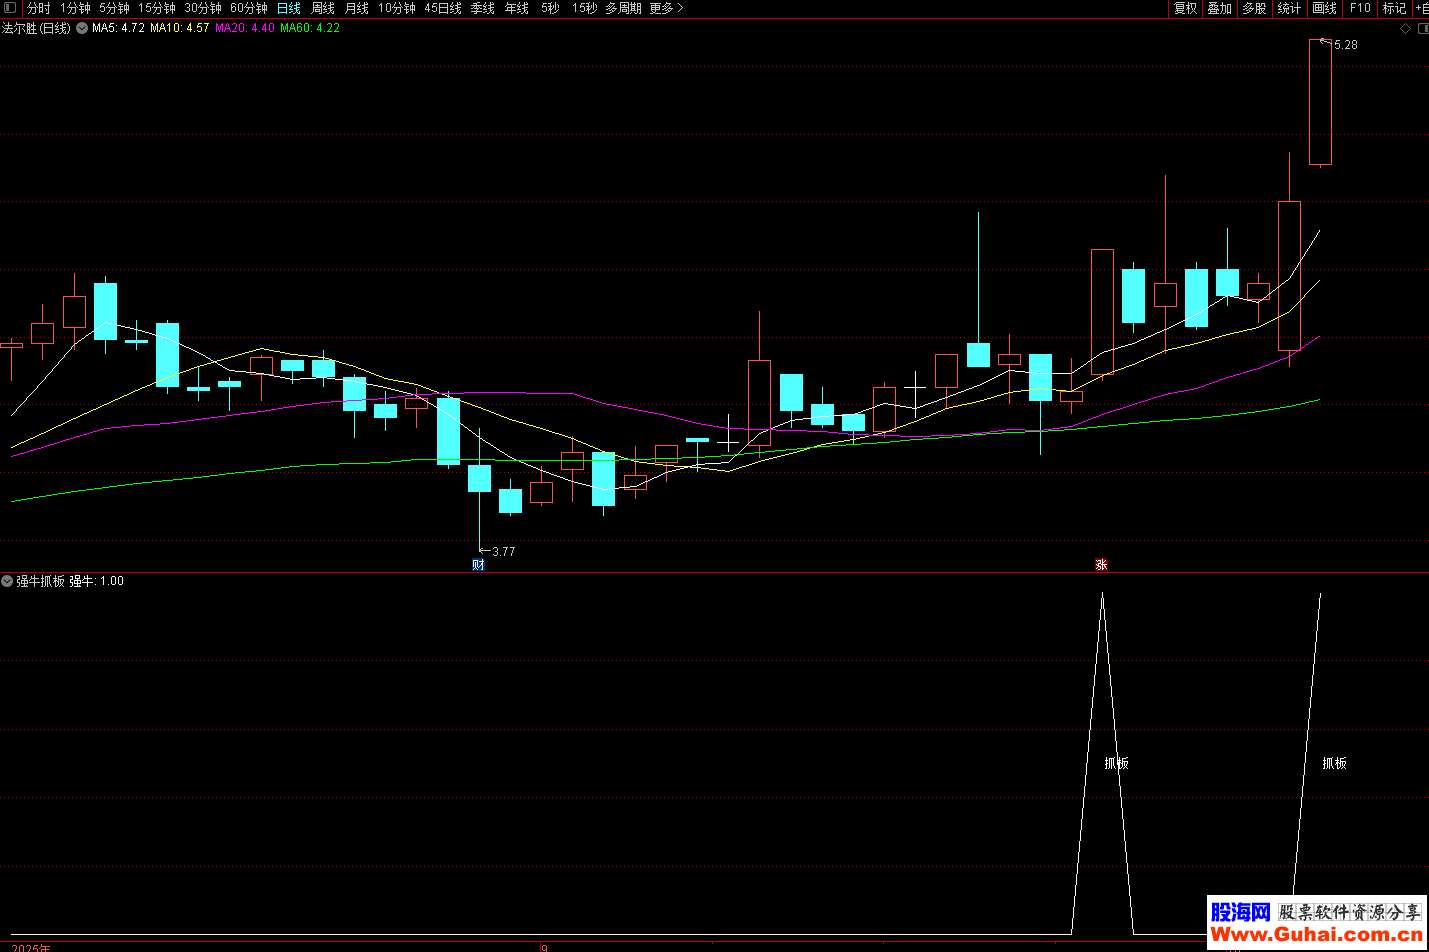This screenshot has width=1429, height=952.
Task: Expand the 法尔胜 main chart indicator dropdown
Action: 82,28
